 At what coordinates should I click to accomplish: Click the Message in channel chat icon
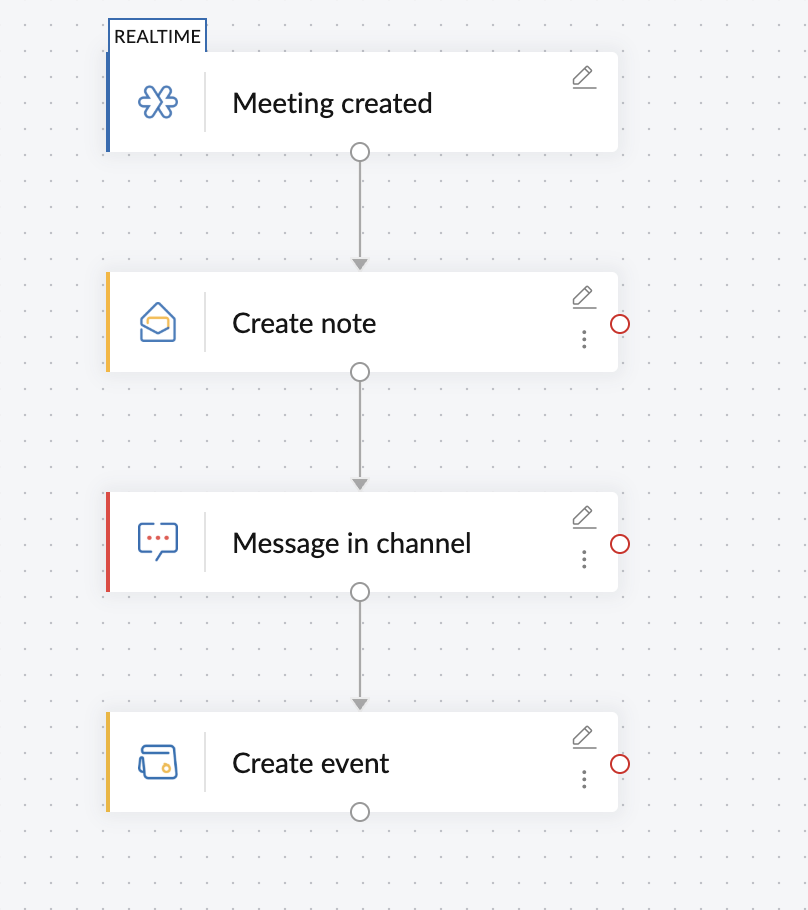158,542
